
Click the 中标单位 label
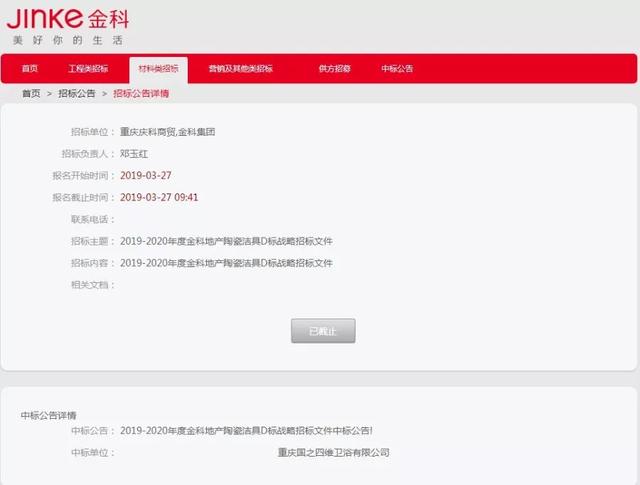tap(93, 452)
